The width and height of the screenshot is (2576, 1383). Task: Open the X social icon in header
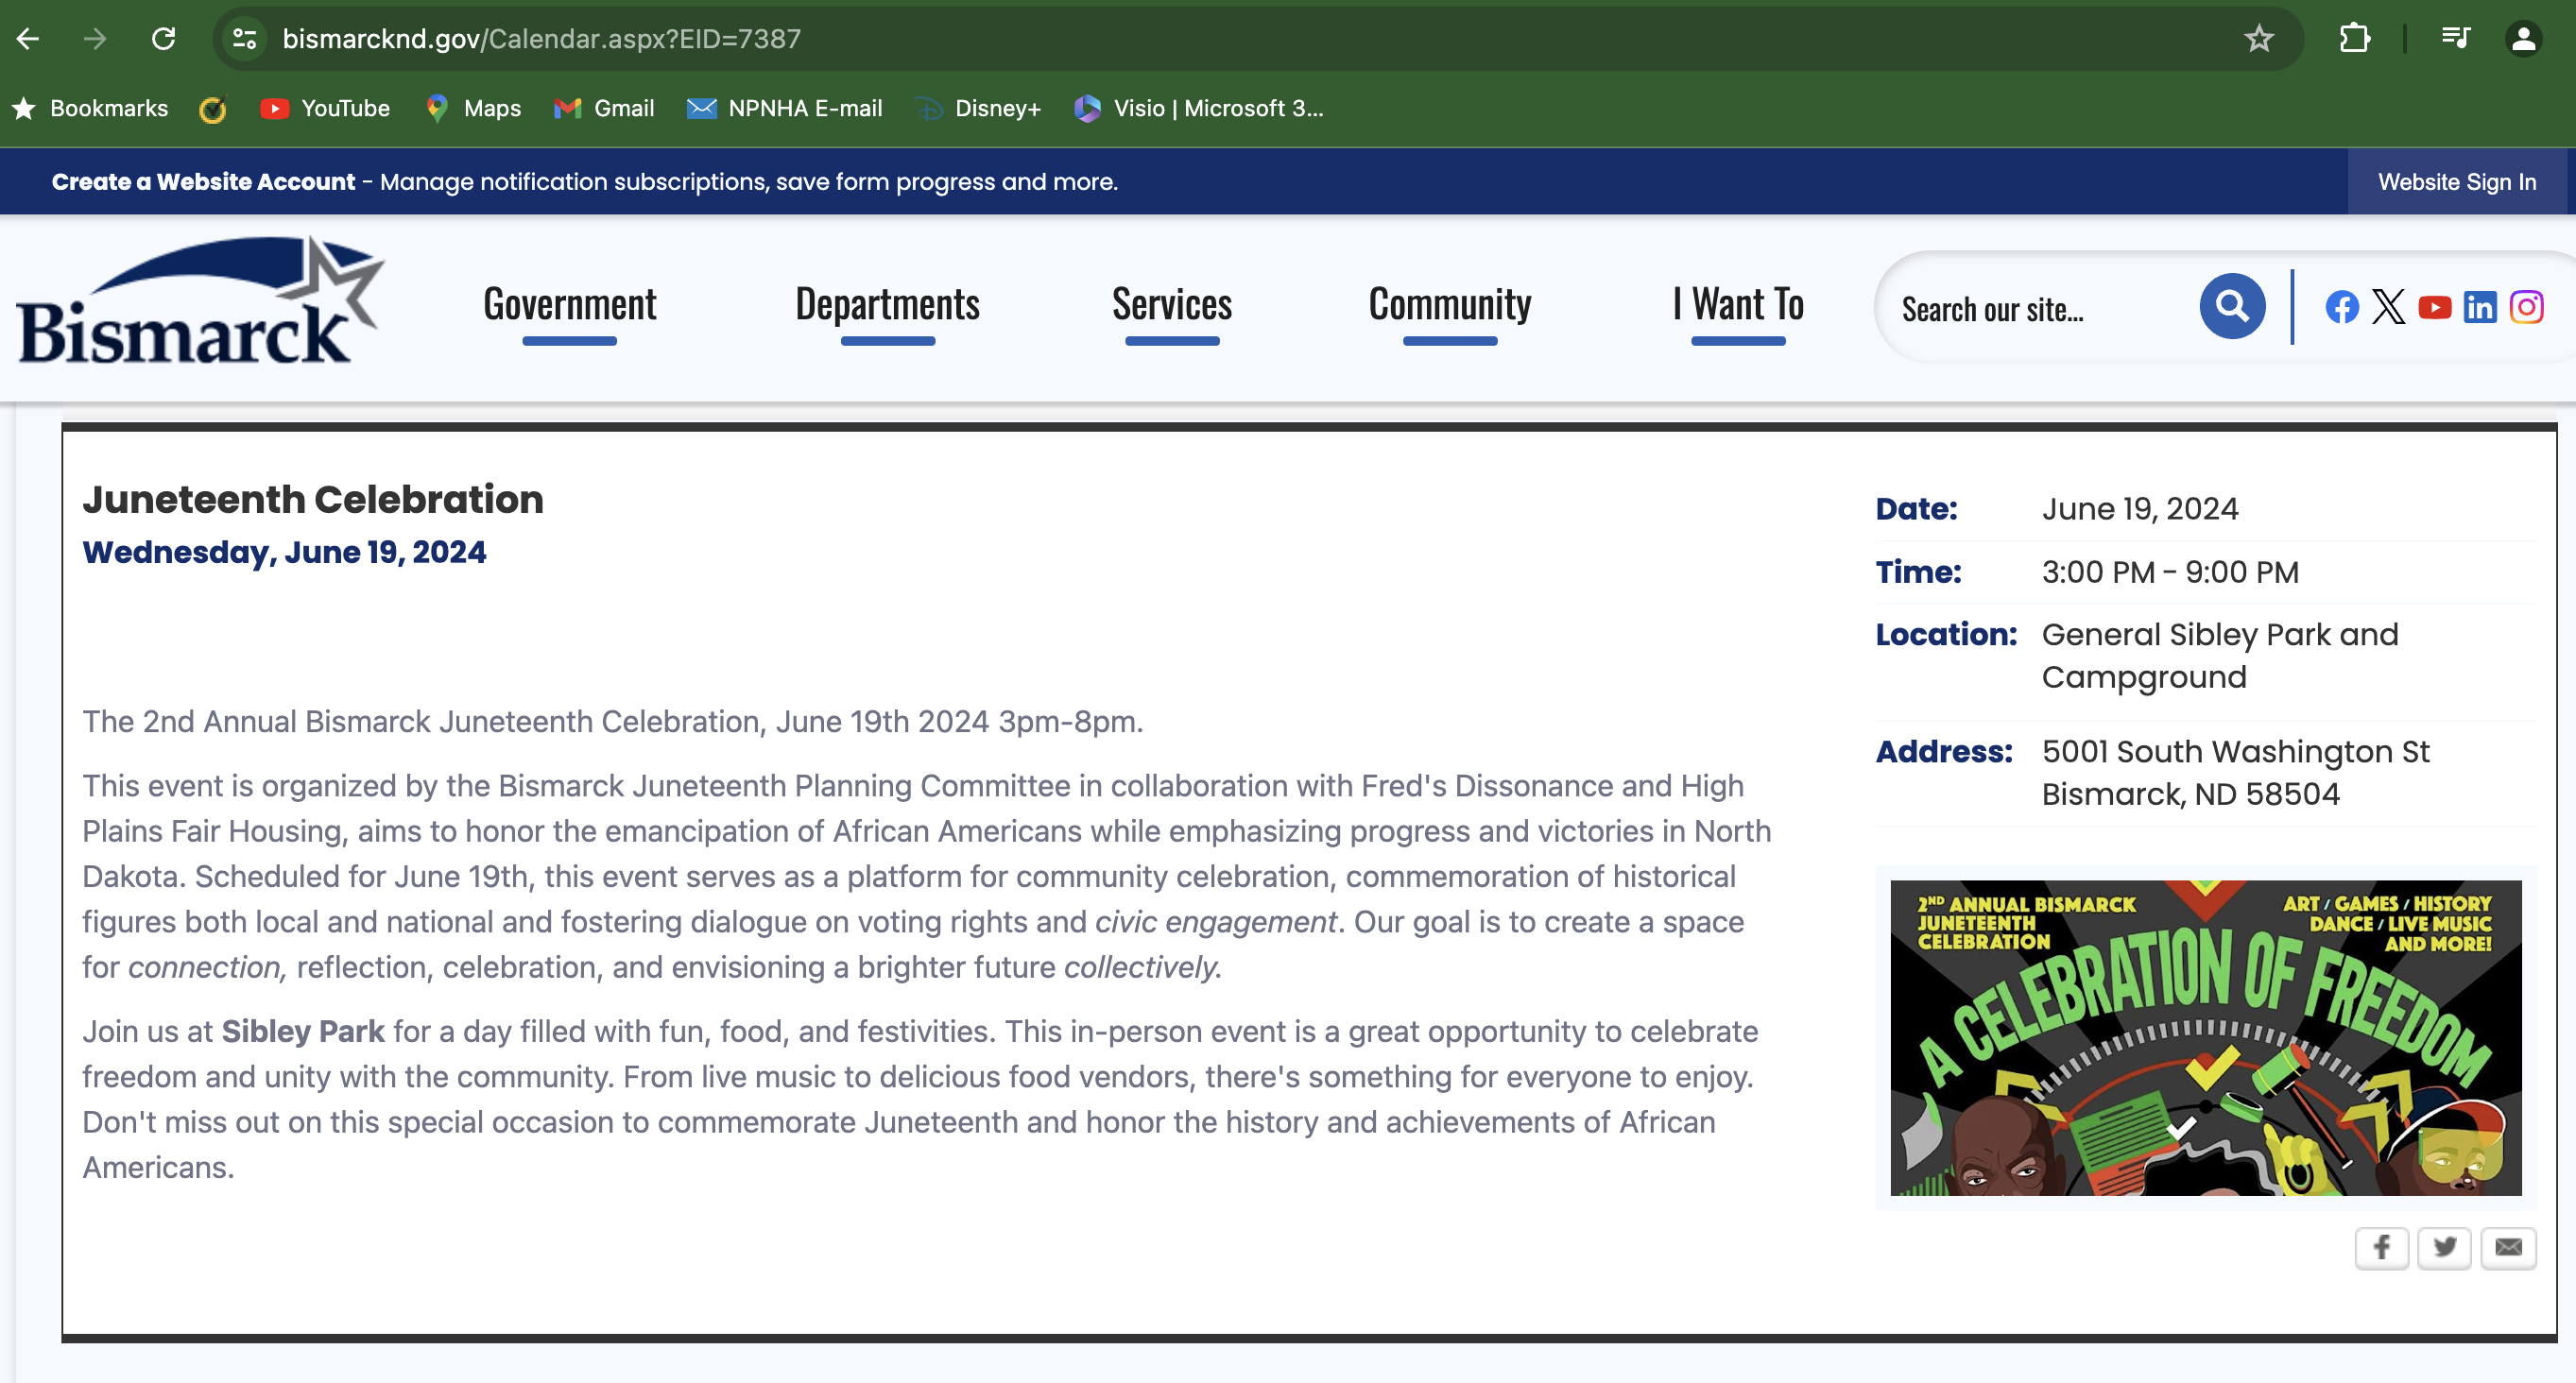click(2388, 307)
